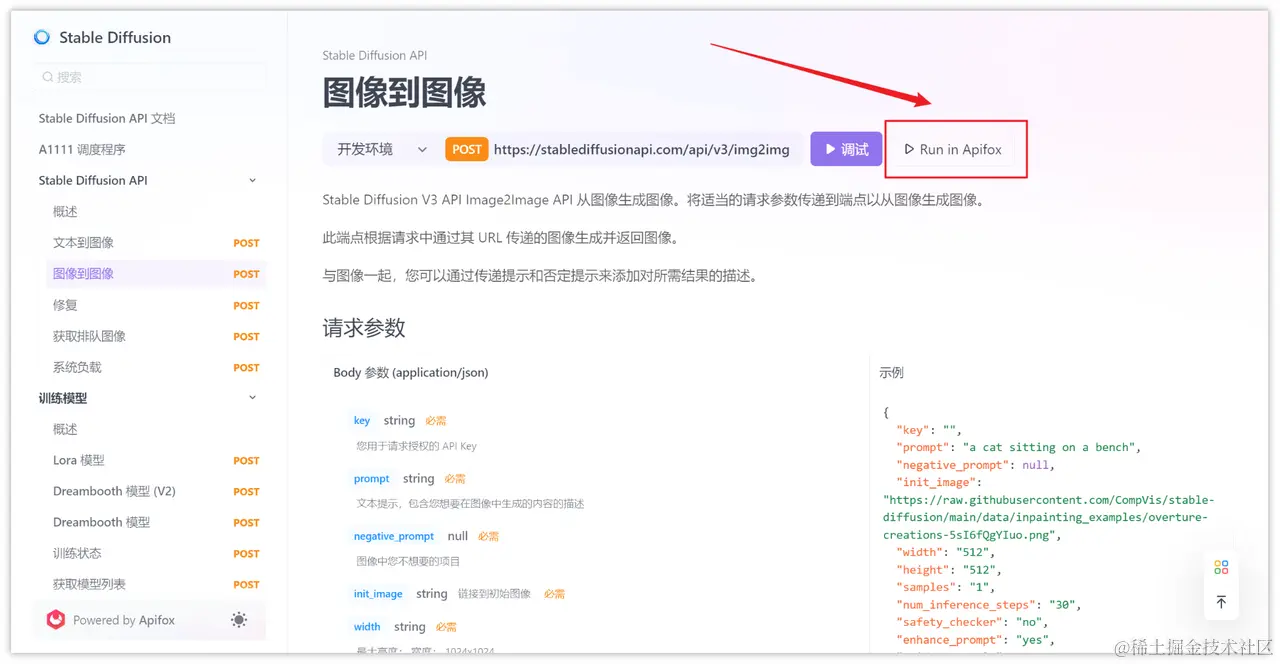This screenshot has height=664, width=1280.
Task: Click the orange POST badge in the request URL bar
Action: click(466, 148)
